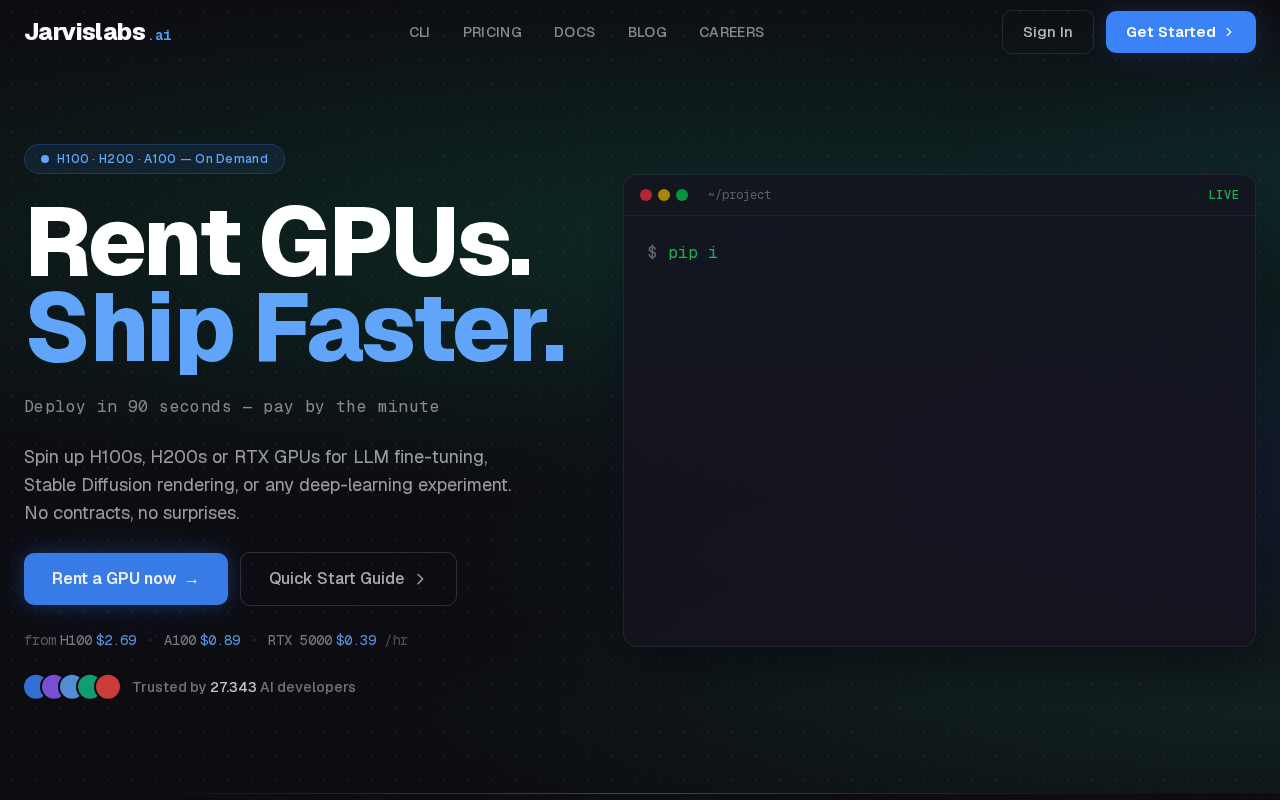Image resolution: width=1280 pixels, height=800 pixels.
Task: Click the purple developer avatar
Action: coord(52,687)
